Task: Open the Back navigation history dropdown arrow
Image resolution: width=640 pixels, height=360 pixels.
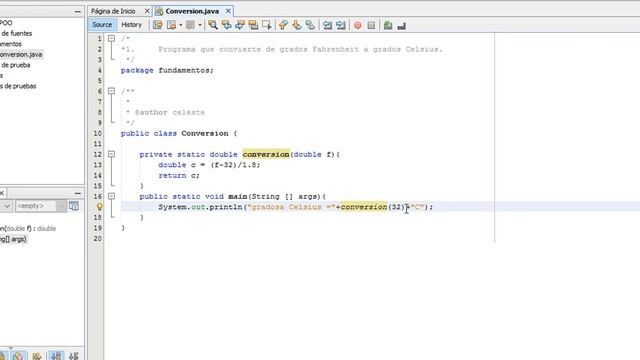Action: tap(180, 25)
